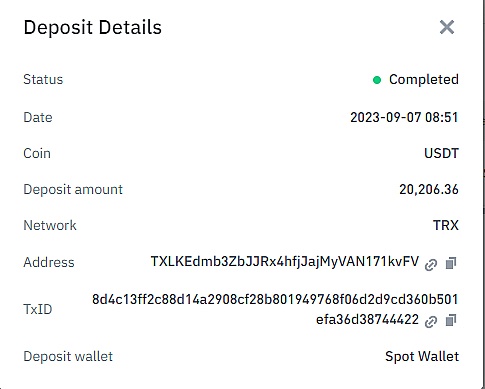Close the Deposit Details dialog

click(x=447, y=27)
